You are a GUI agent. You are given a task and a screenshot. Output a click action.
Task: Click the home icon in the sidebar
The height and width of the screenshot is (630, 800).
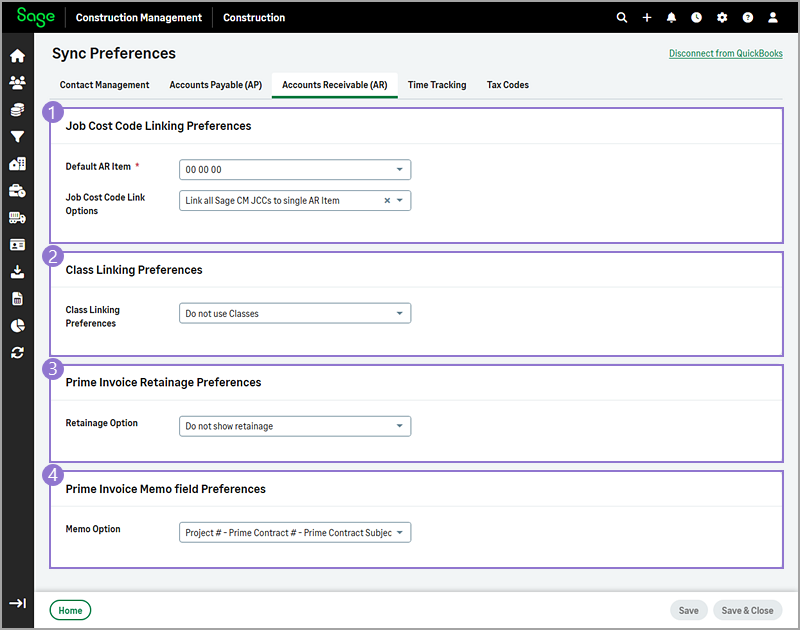click(17, 56)
